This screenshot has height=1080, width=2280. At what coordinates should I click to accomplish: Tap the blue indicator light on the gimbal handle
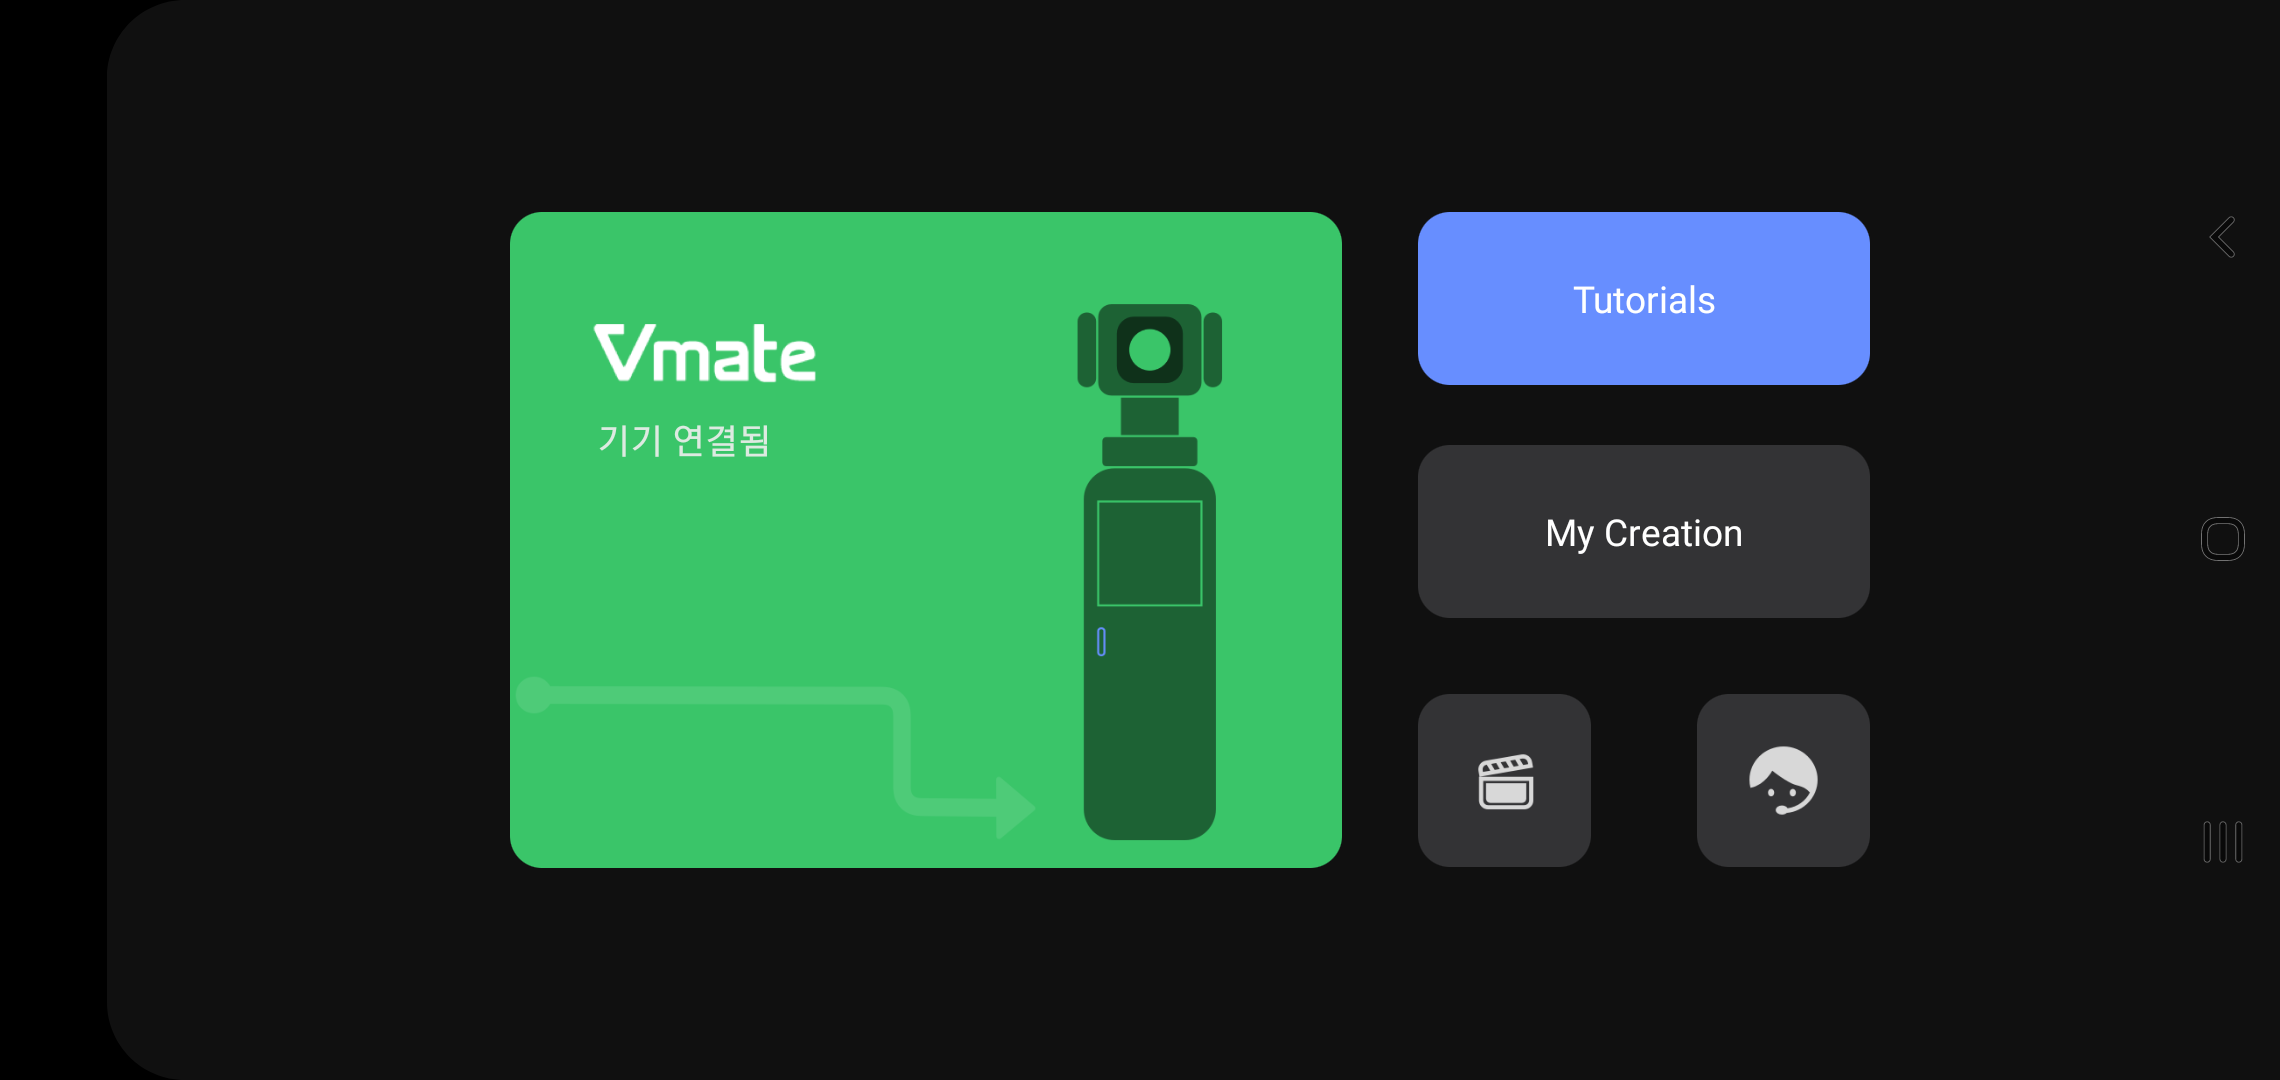[x=1101, y=641]
